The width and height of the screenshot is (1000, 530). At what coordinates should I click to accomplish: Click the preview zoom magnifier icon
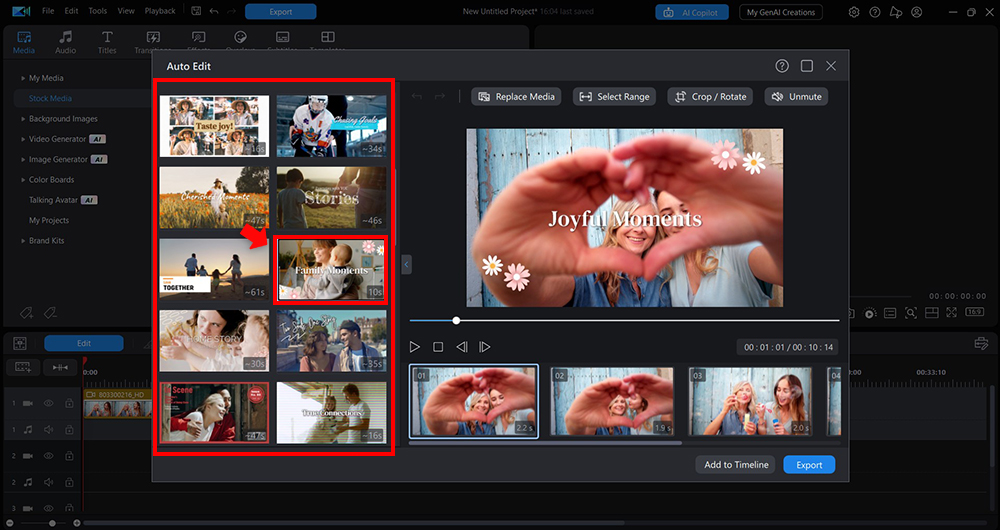pyautogui.click(x=911, y=313)
